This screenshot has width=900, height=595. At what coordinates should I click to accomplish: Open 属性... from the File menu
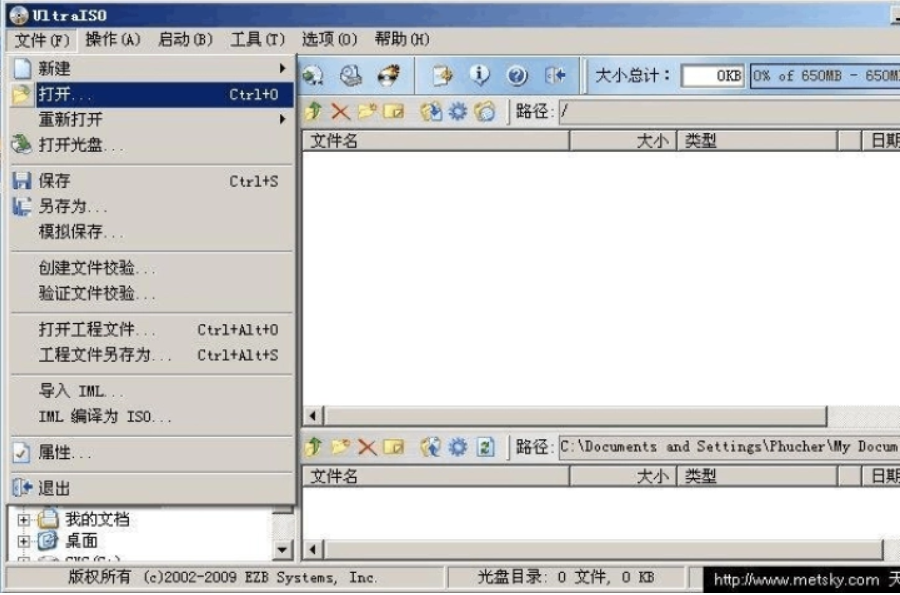152,453
